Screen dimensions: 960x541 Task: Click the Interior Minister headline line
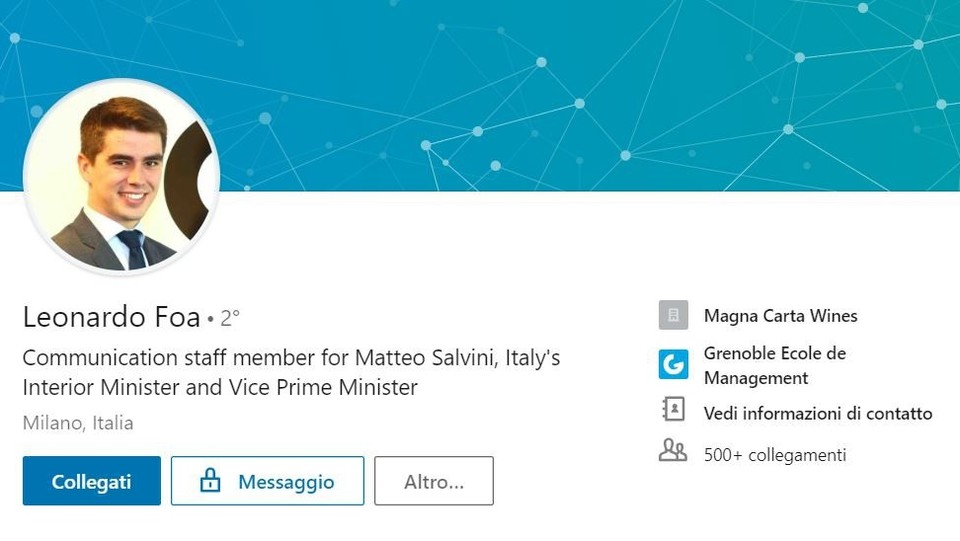point(220,387)
